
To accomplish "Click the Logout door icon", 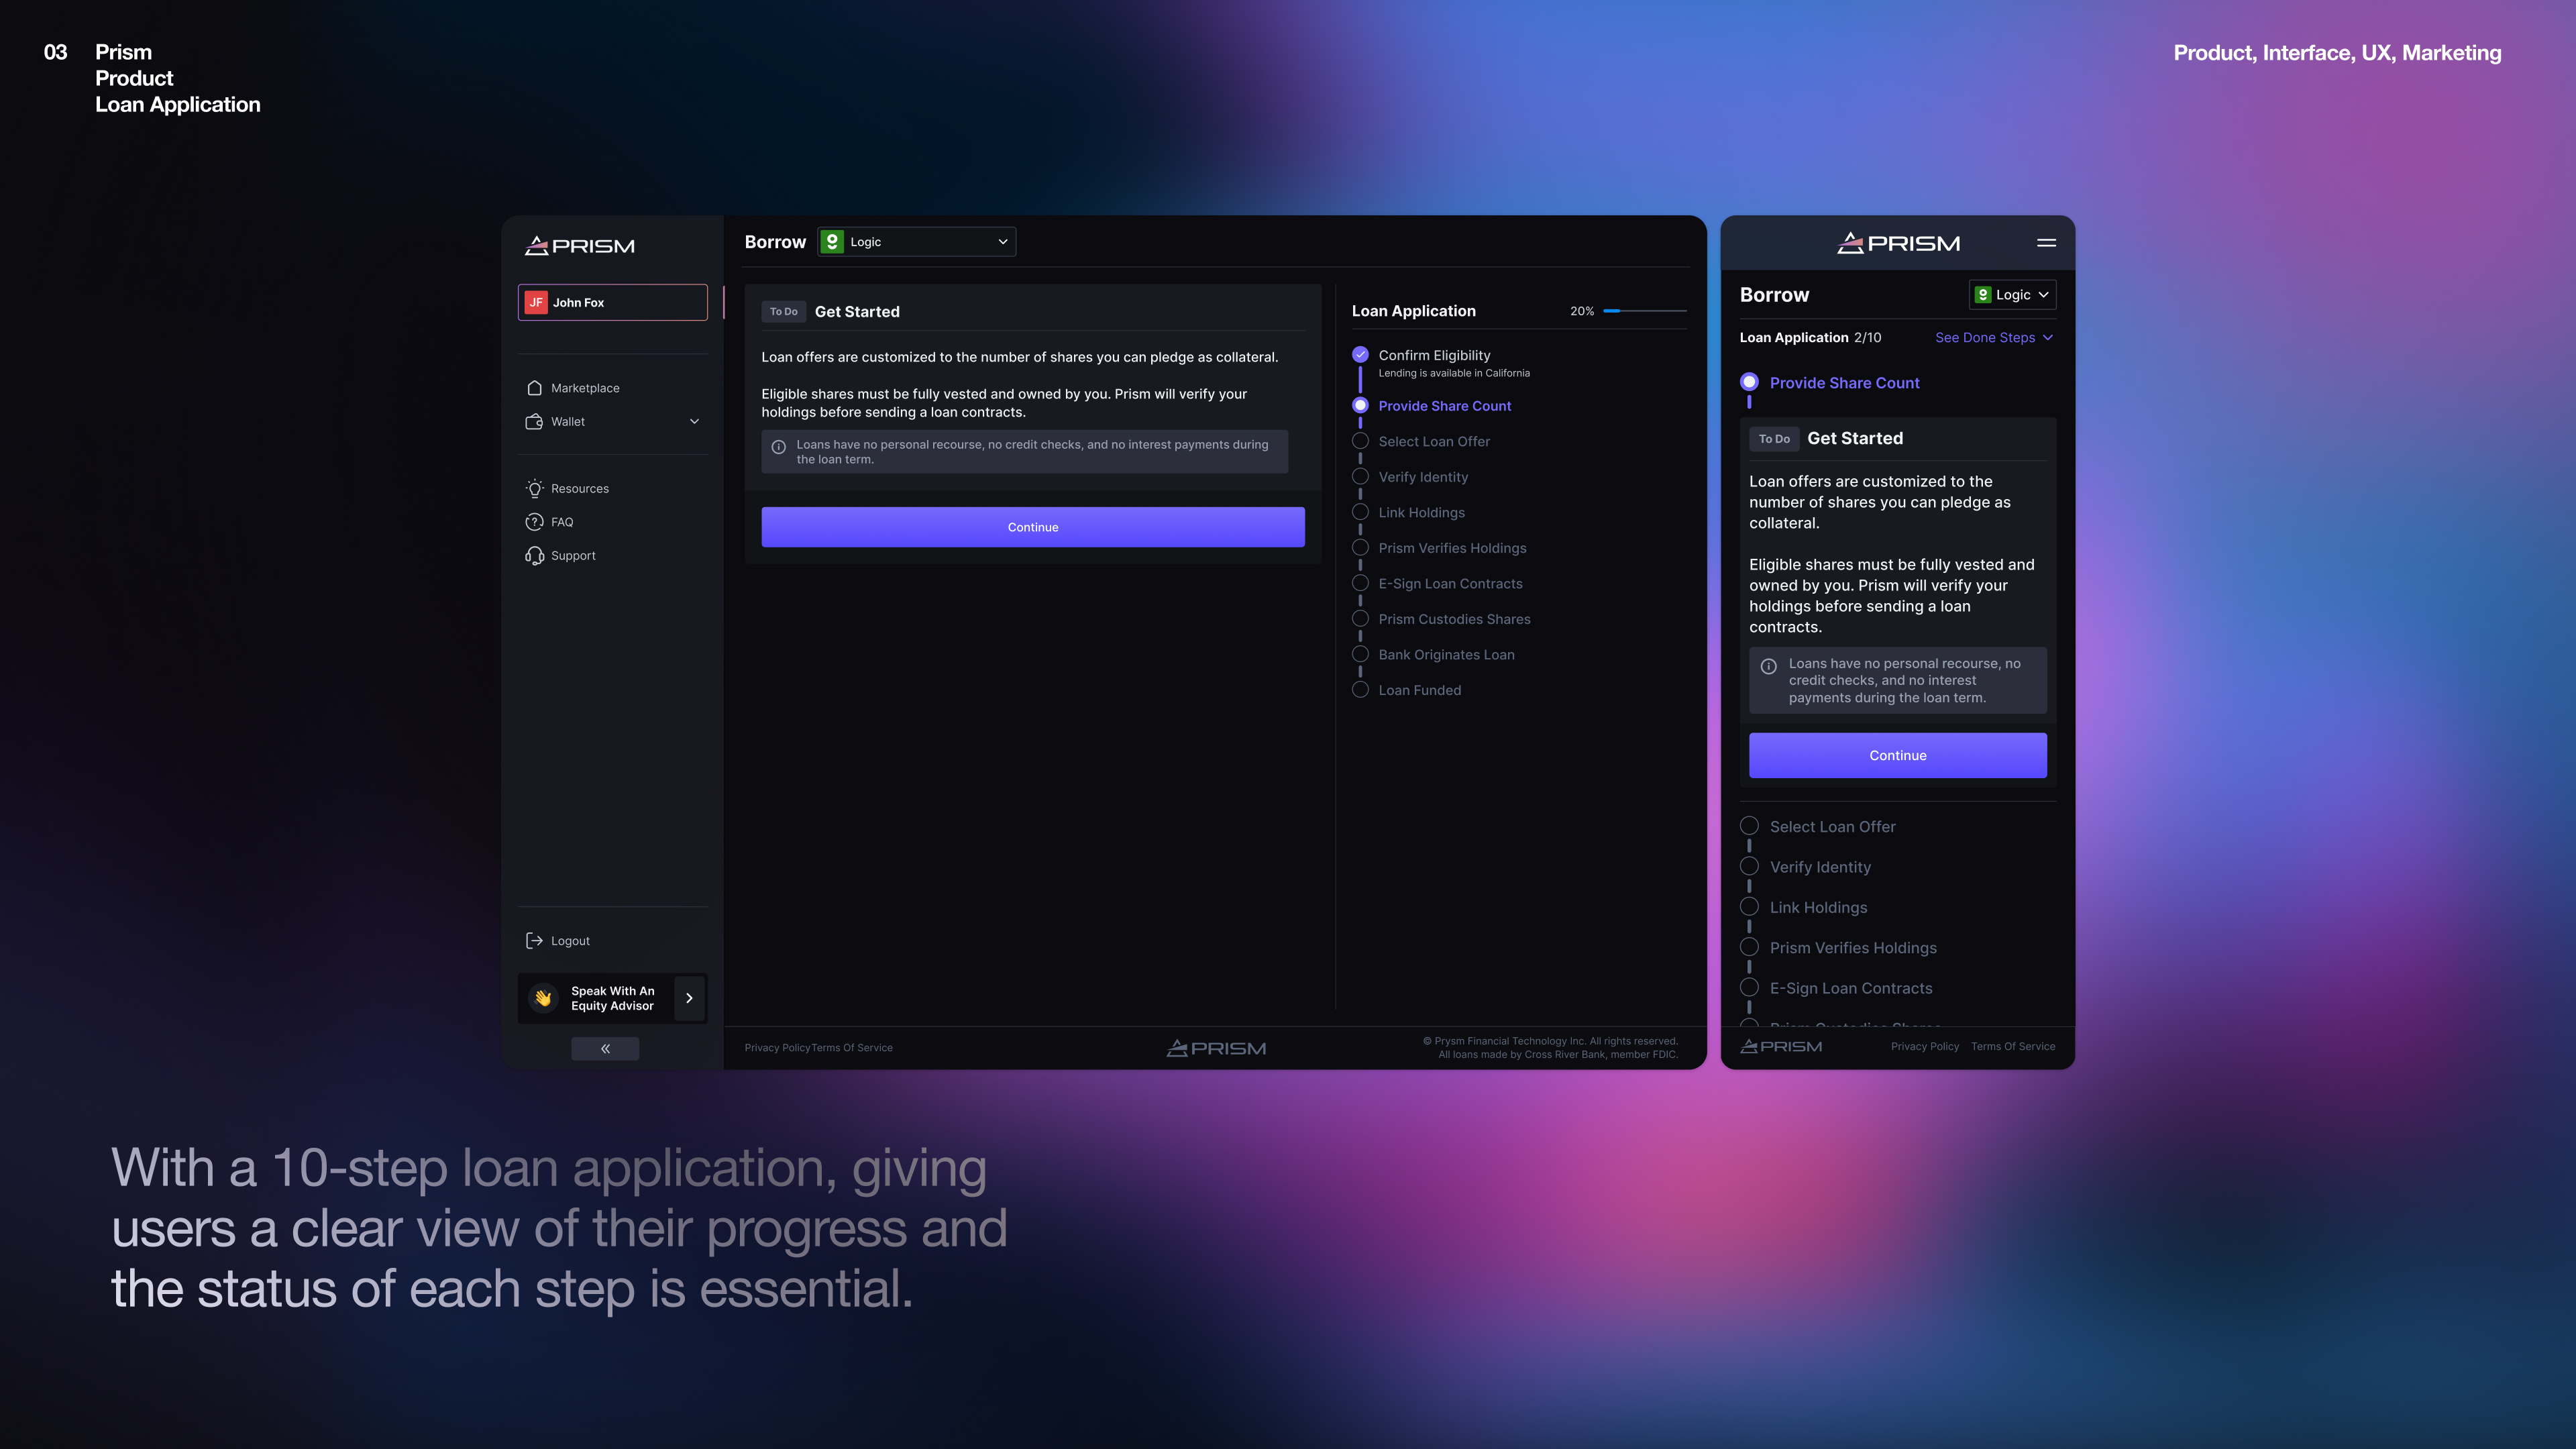I will 534,941.
